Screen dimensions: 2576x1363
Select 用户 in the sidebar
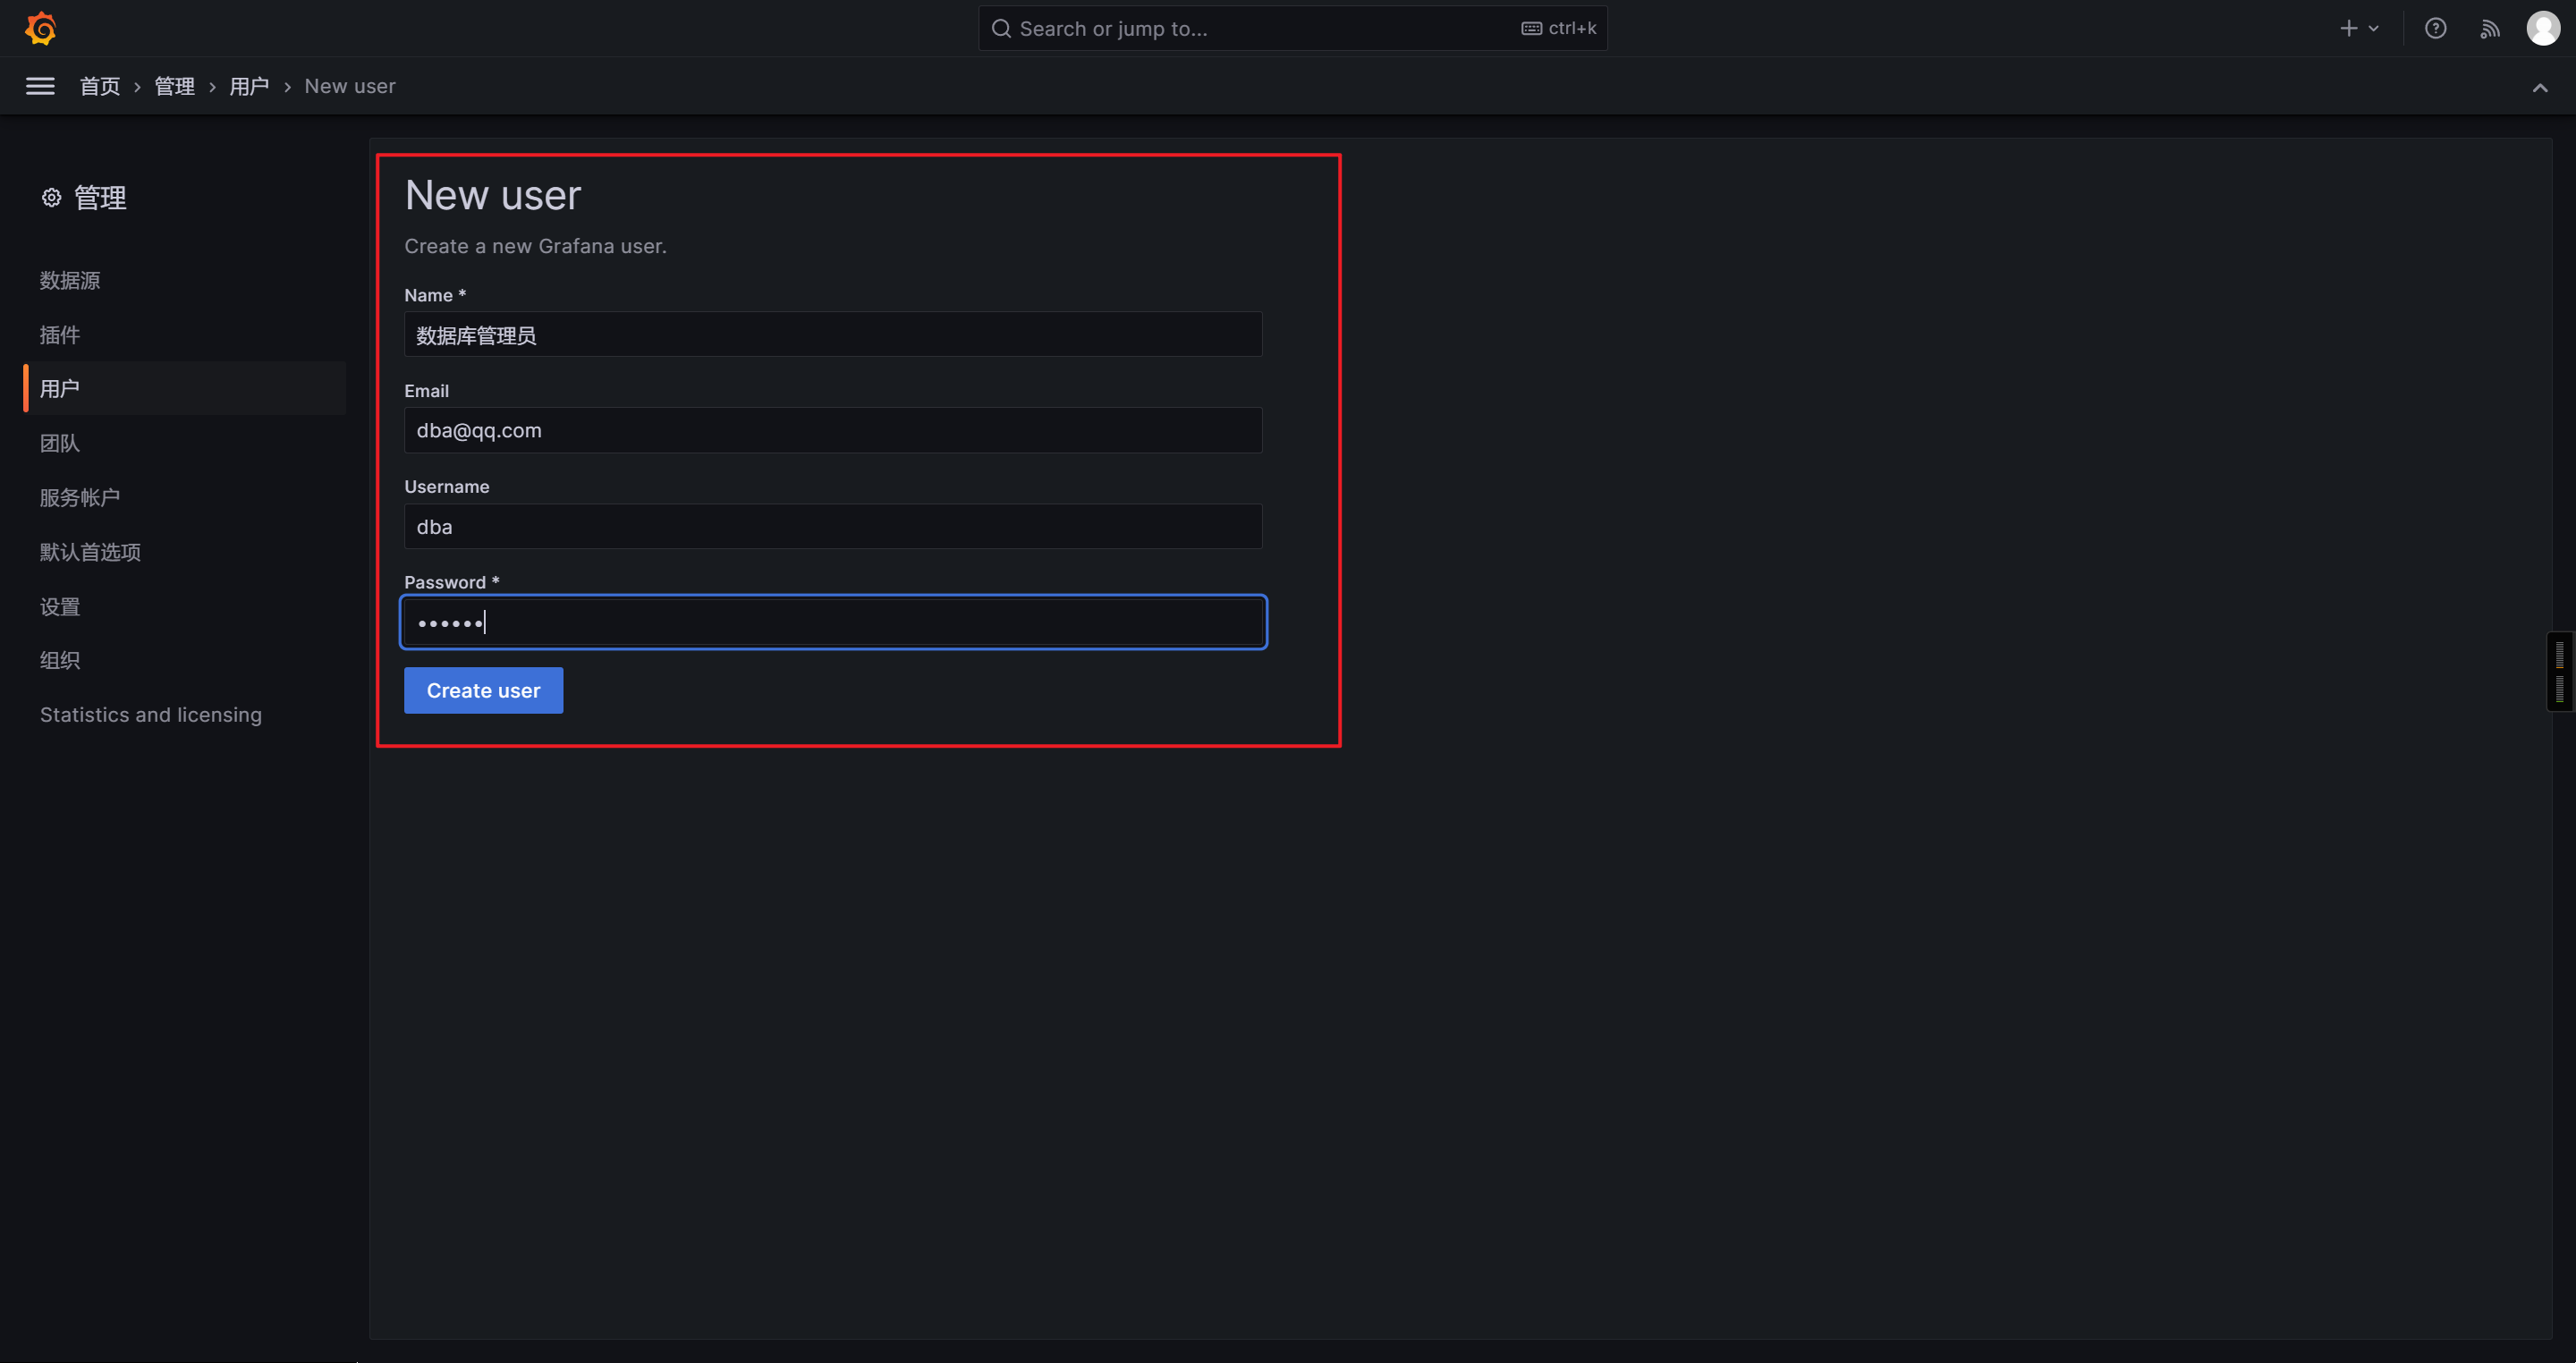184,388
